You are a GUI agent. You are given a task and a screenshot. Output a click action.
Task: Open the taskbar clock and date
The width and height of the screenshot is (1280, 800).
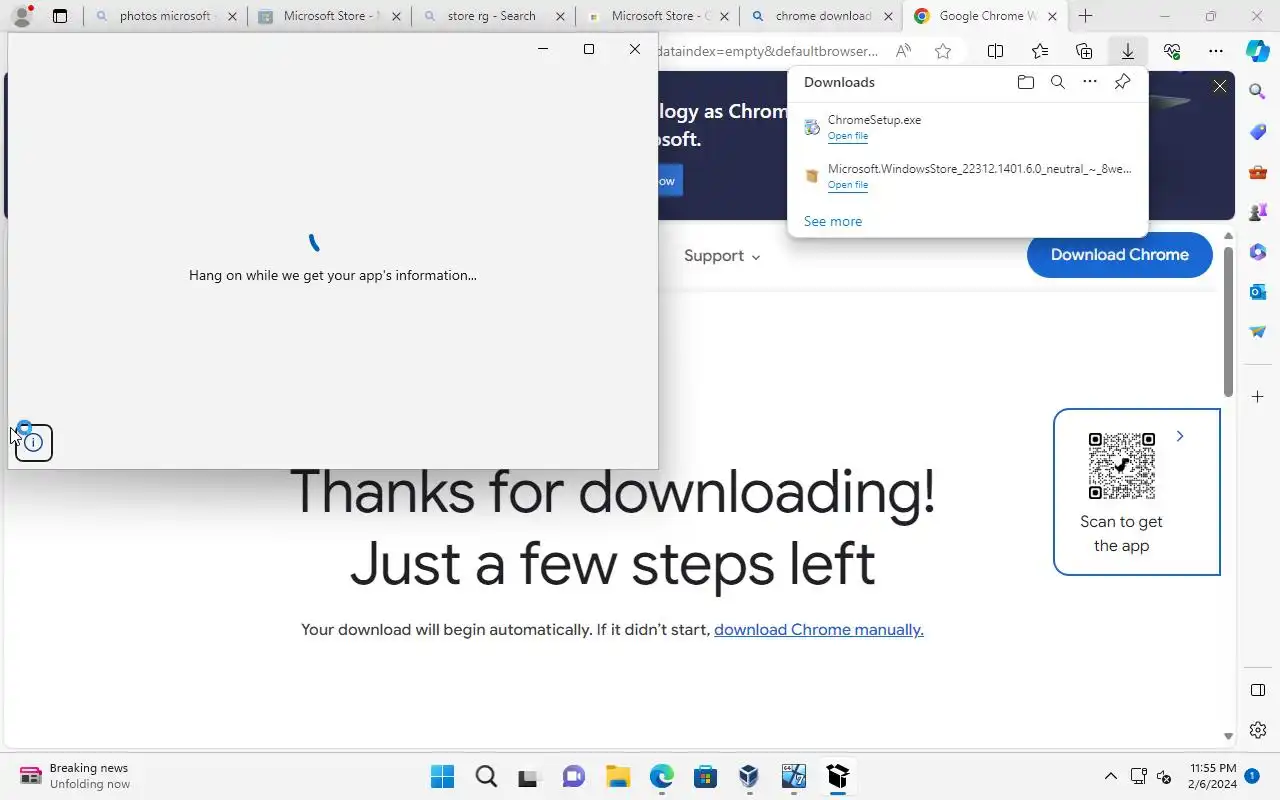[x=1212, y=777]
